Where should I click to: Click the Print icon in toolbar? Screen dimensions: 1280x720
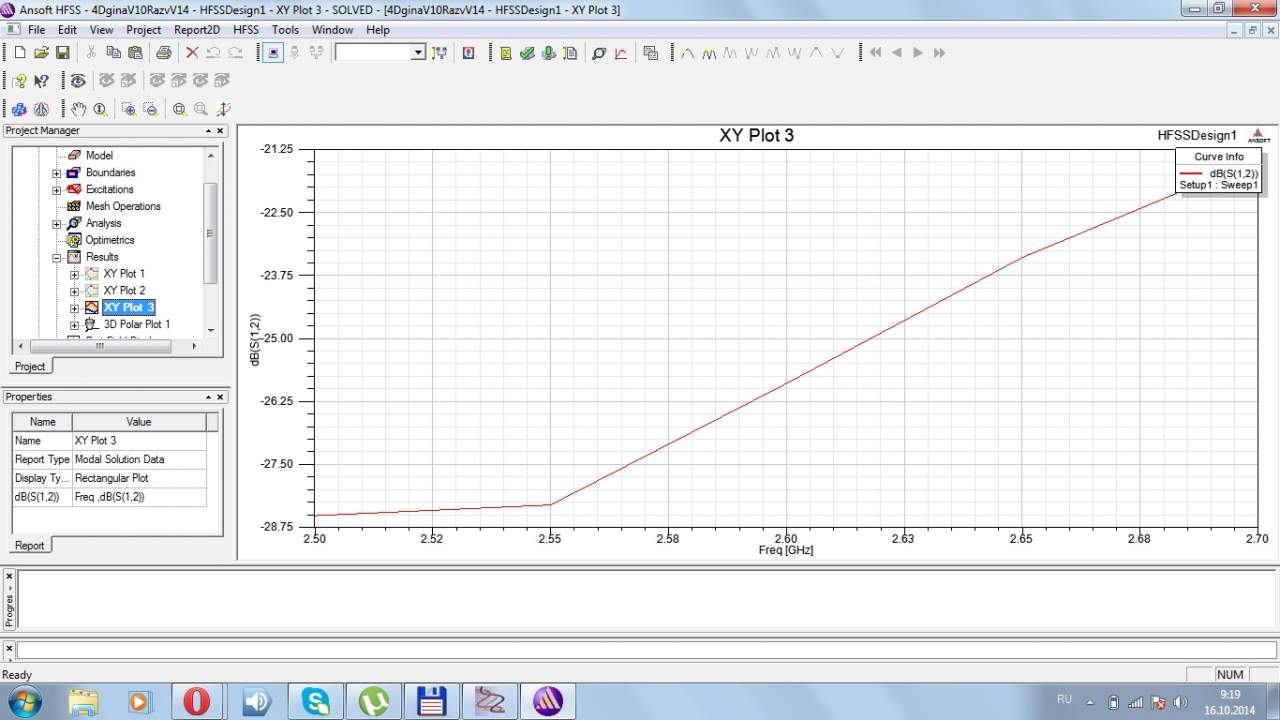pos(163,53)
